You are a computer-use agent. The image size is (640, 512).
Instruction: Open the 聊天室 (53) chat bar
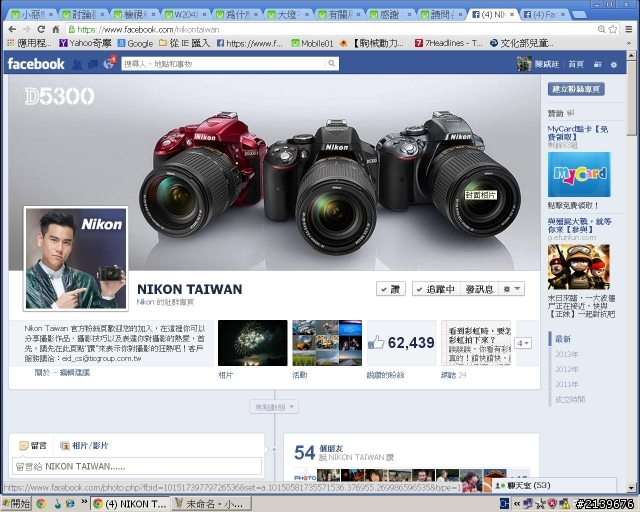[554, 485]
